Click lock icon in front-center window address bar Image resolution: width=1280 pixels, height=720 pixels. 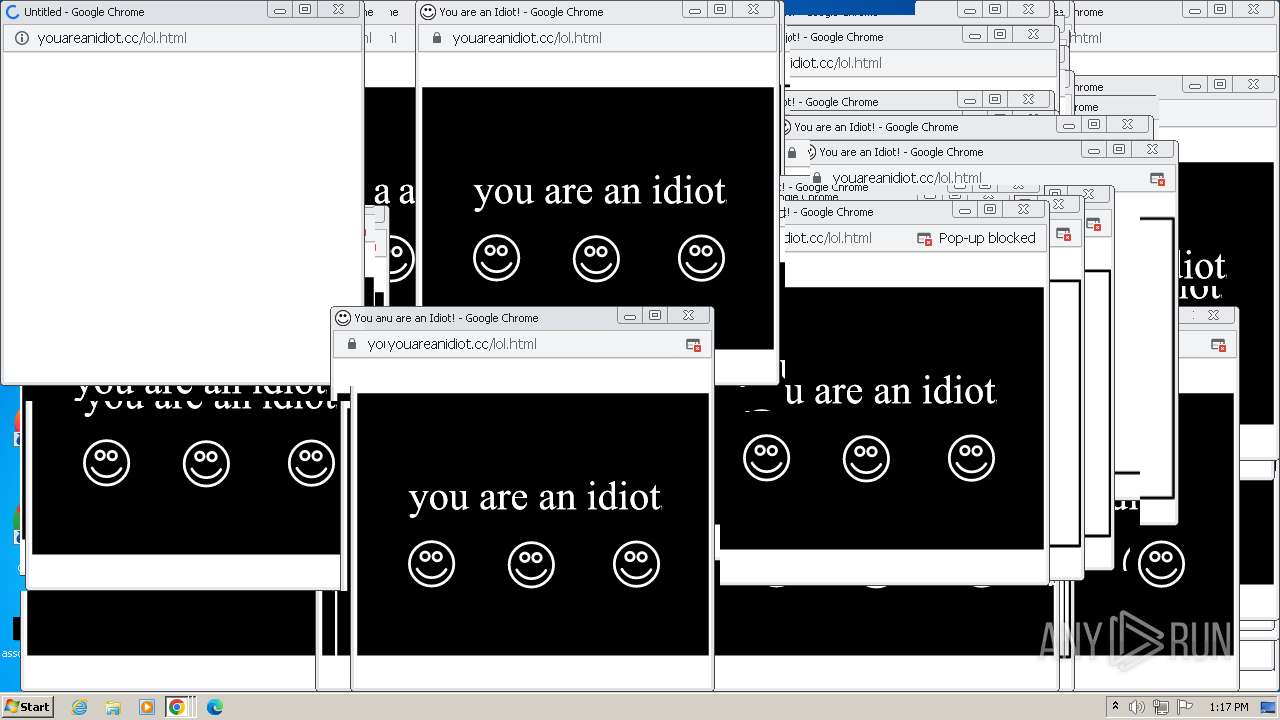[x=351, y=344]
